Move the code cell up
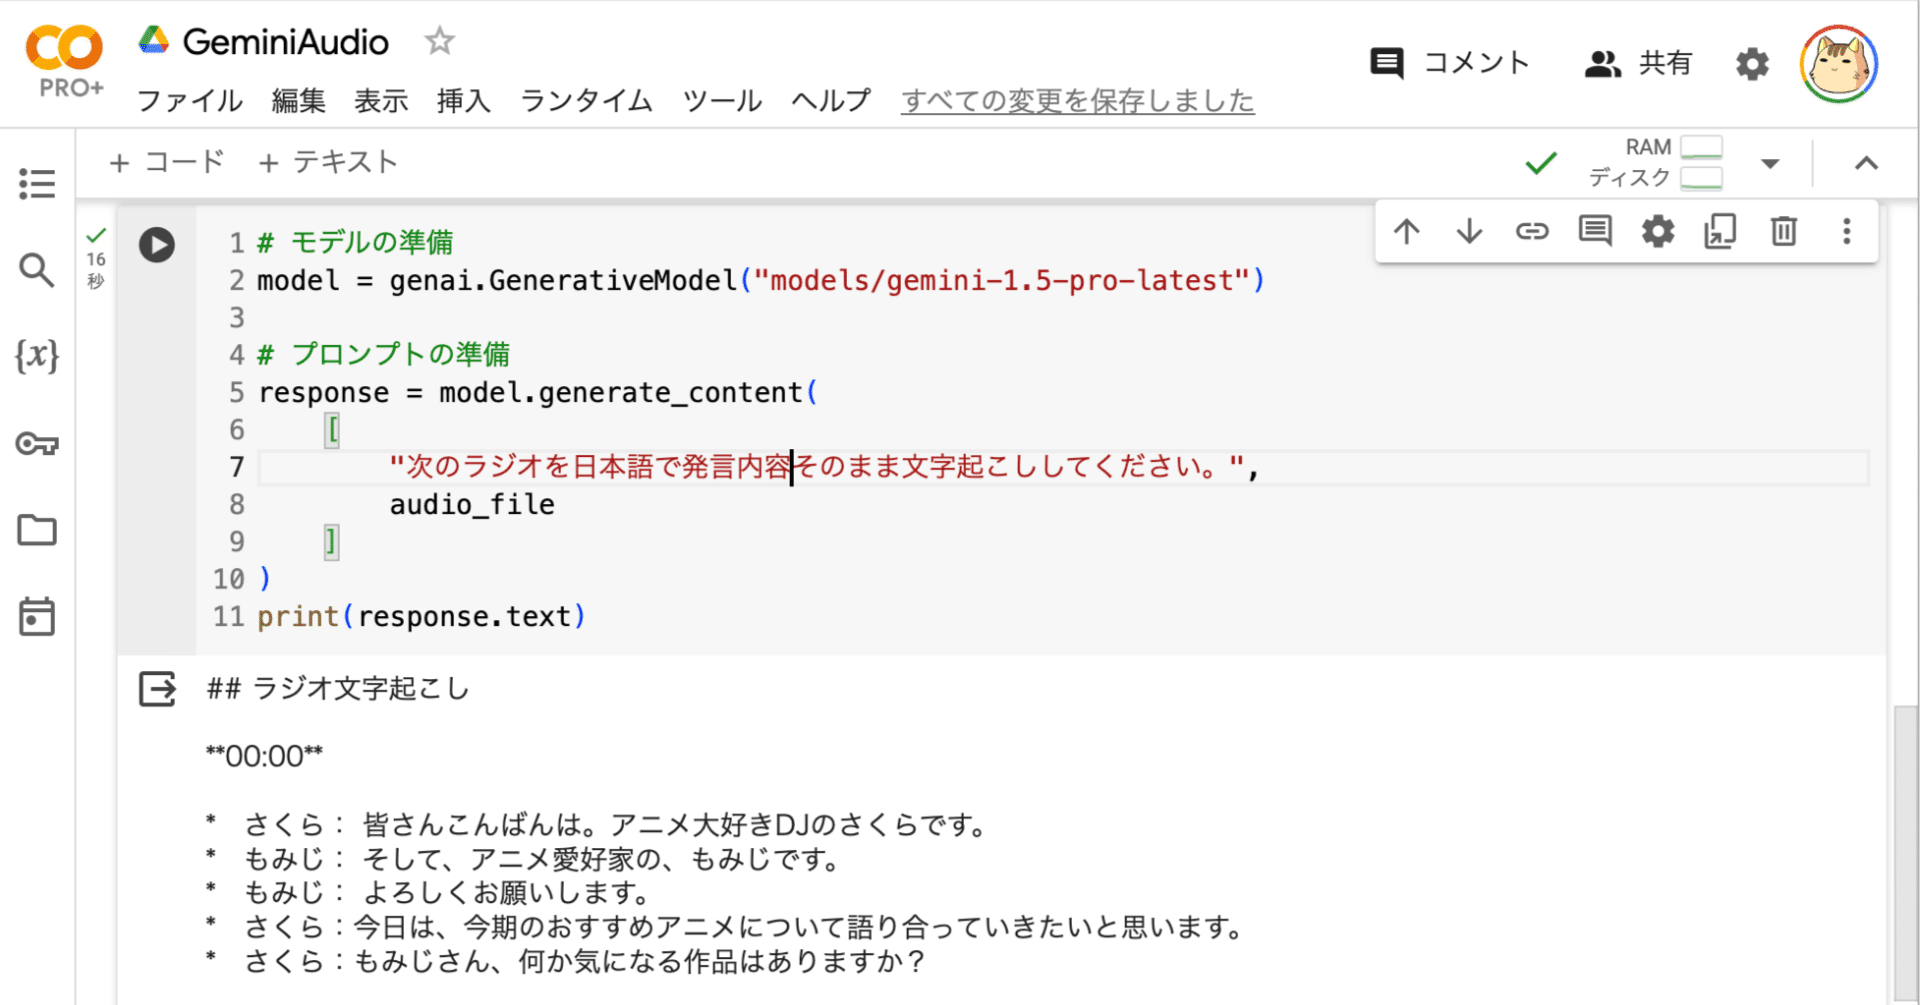Viewport: 1920px width, 1005px height. pos(1407,231)
